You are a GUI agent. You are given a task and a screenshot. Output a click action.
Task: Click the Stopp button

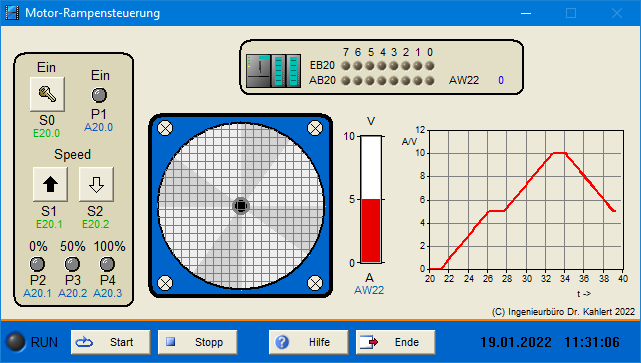pyautogui.click(x=197, y=342)
